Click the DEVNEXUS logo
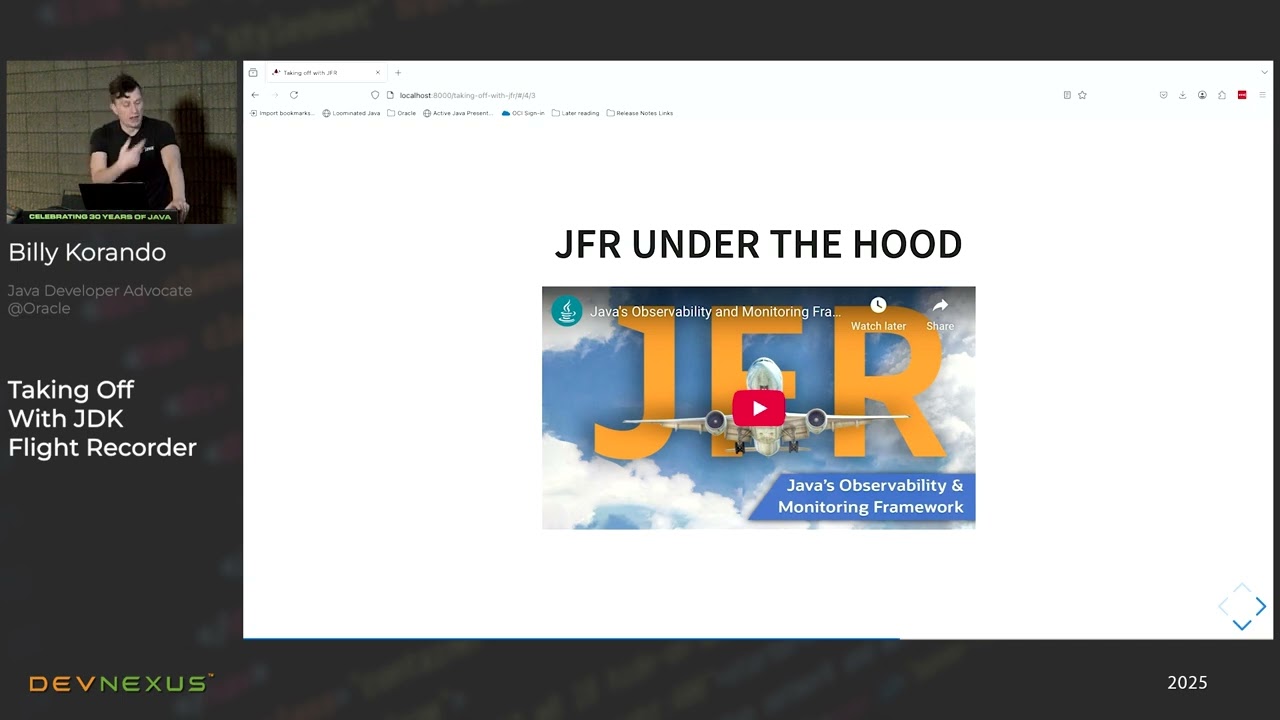Image resolution: width=1280 pixels, height=720 pixels. click(120, 684)
